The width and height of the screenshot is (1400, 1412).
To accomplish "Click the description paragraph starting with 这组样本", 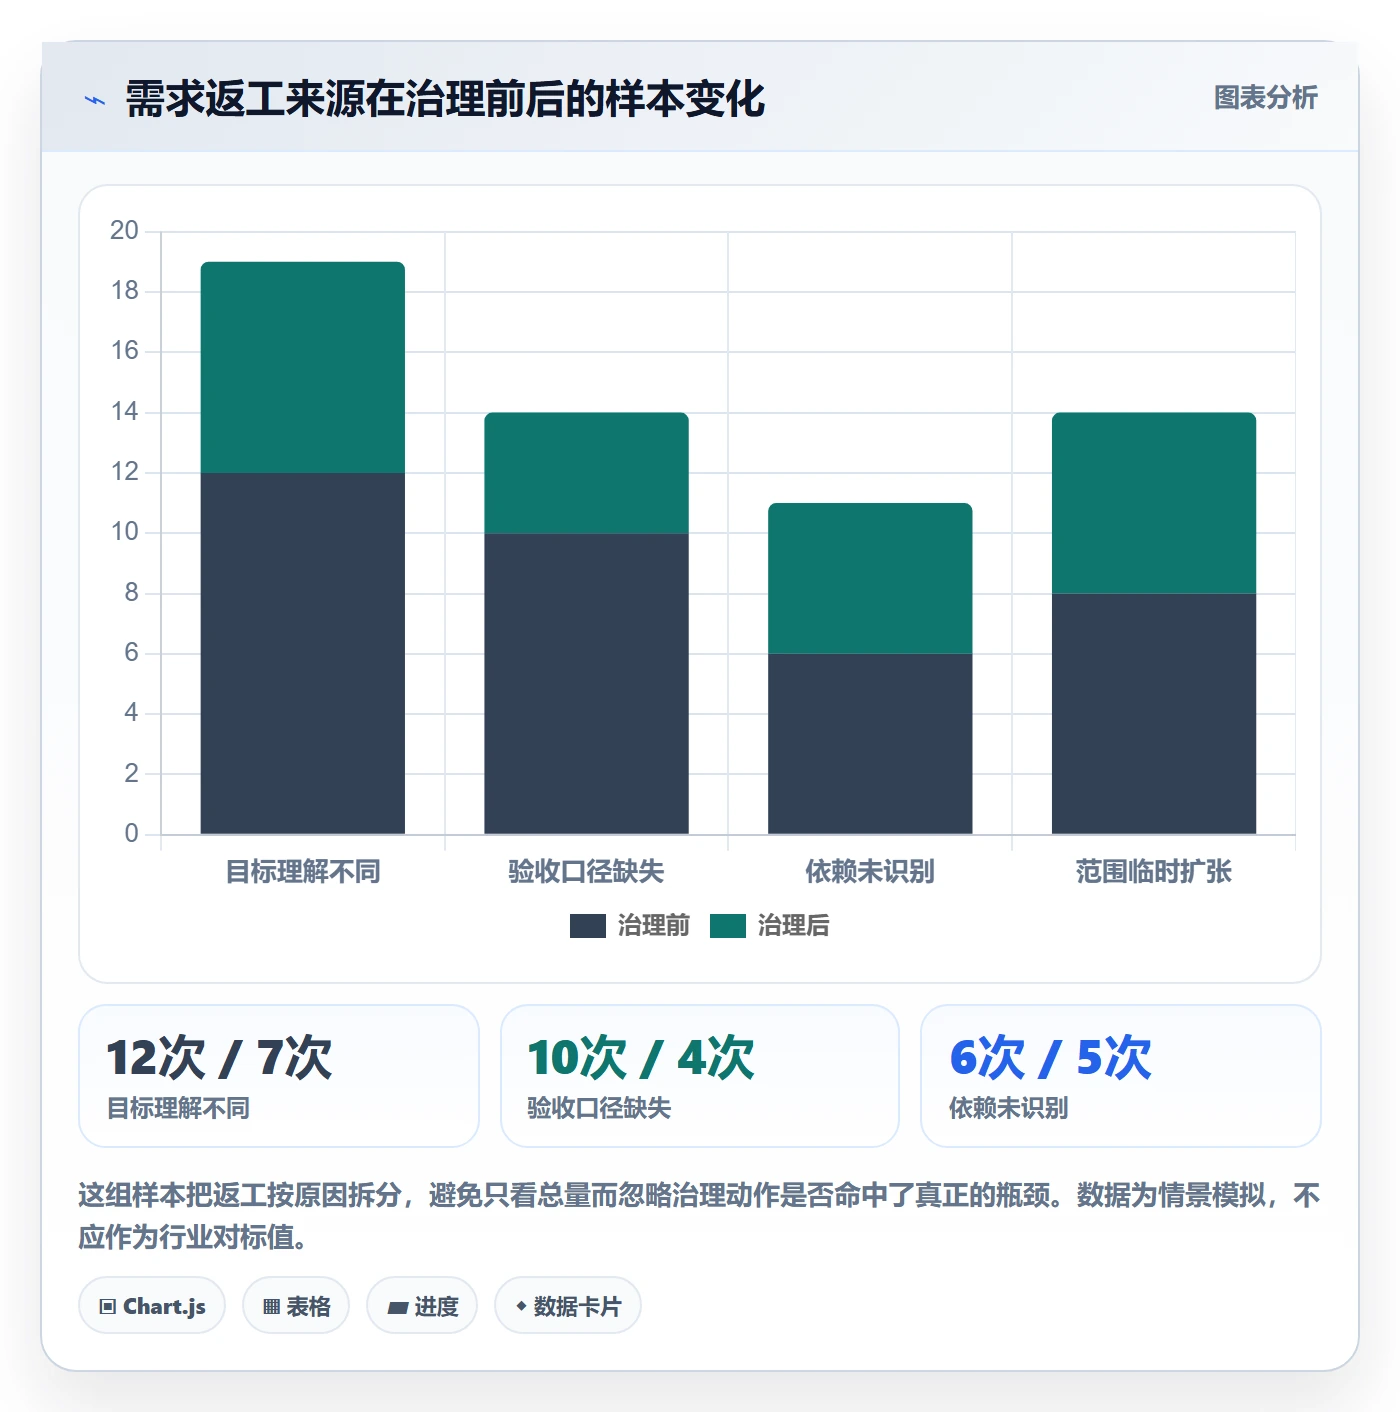I will pyautogui.click(x=700, y=1216).
